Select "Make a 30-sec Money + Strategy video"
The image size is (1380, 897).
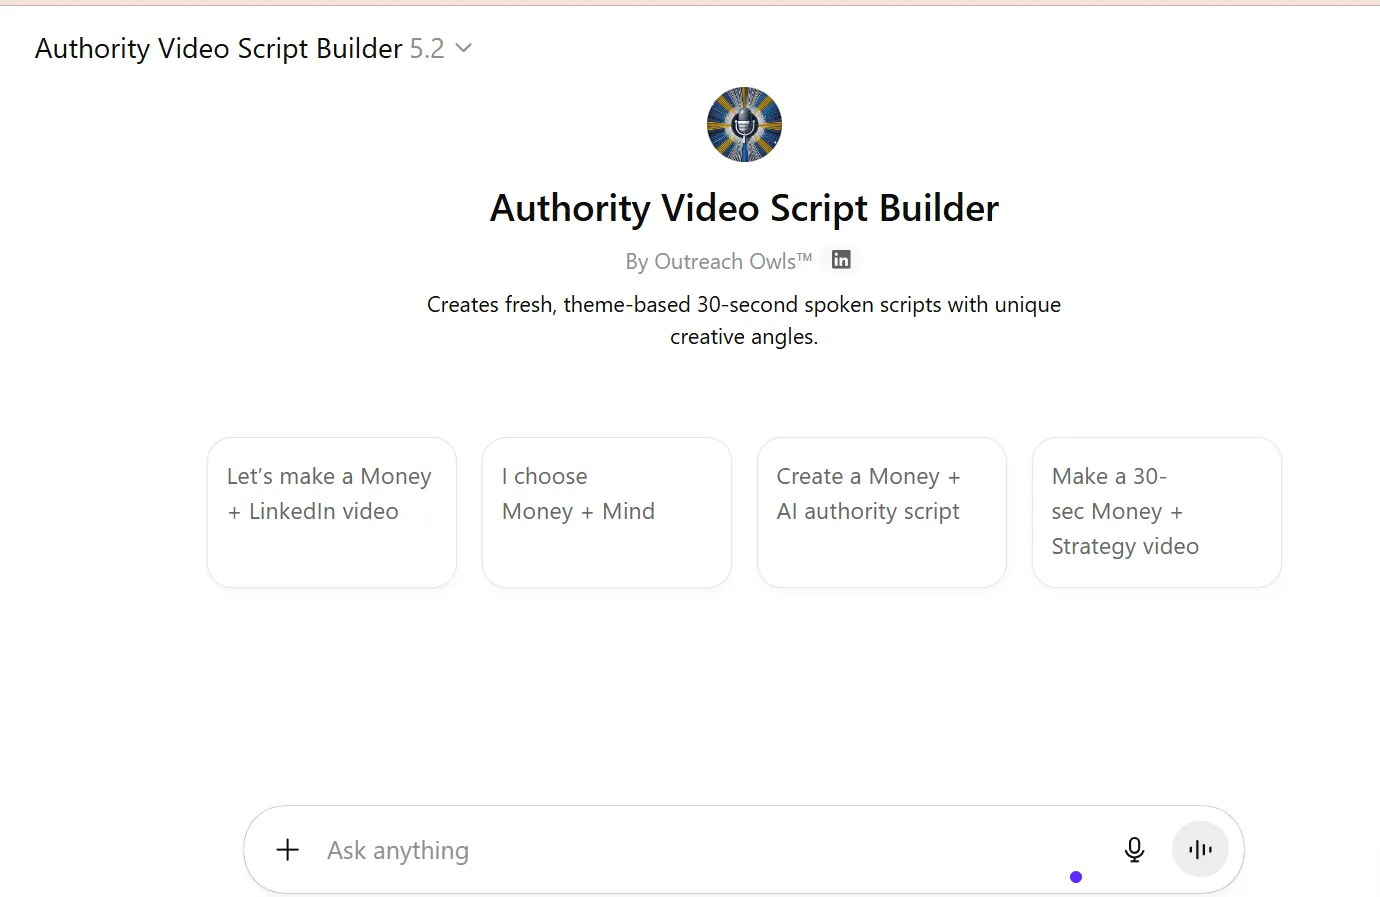(x=1157, y=512)
